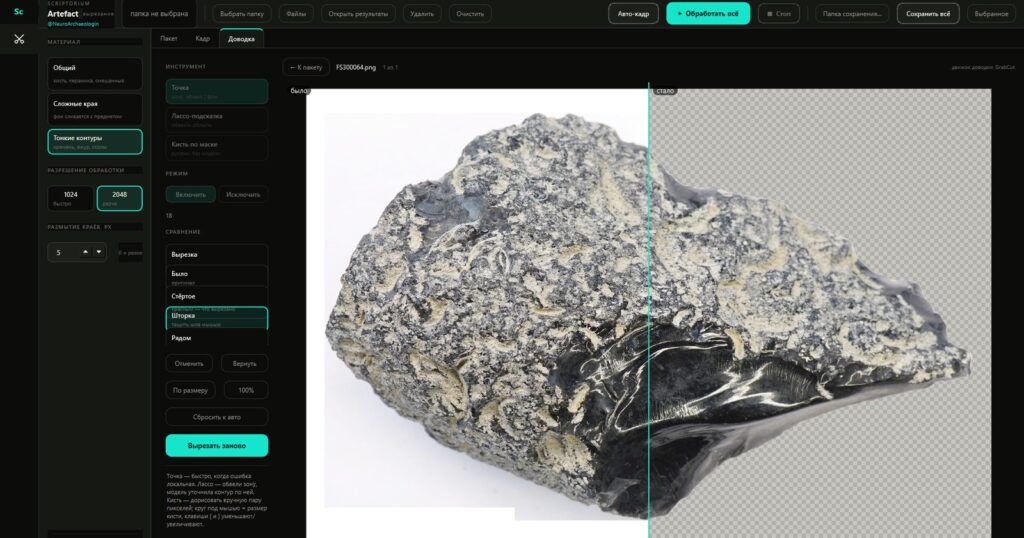Select the Тонкие контуры material option
The height and width of the screenshot is (538, 1024).
[x=95, y=142]
